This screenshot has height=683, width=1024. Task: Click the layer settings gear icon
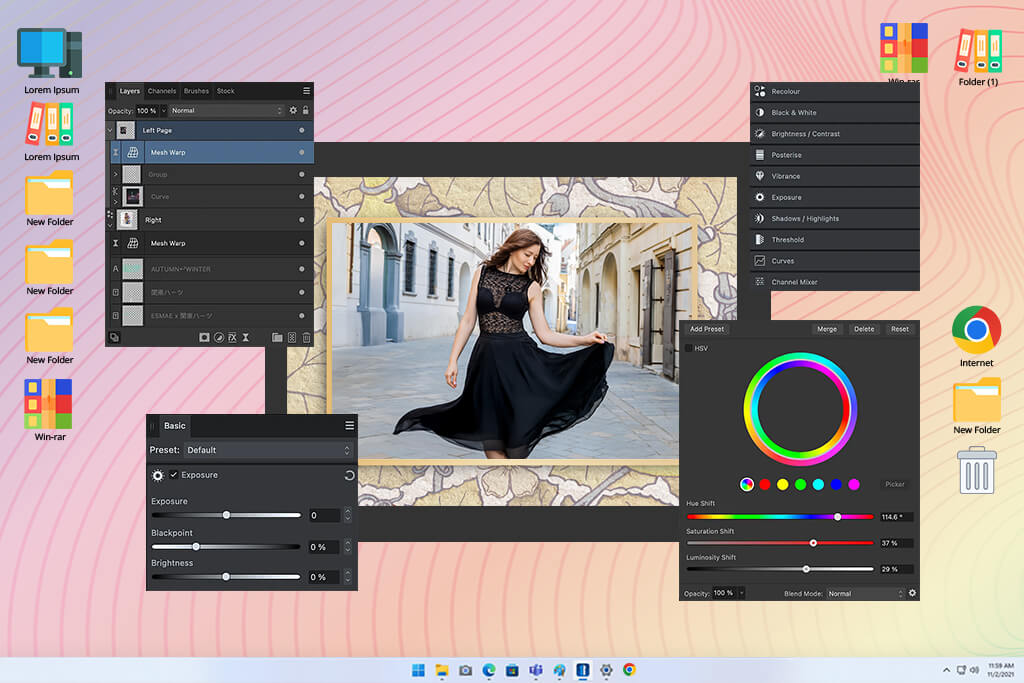(293, 110)
